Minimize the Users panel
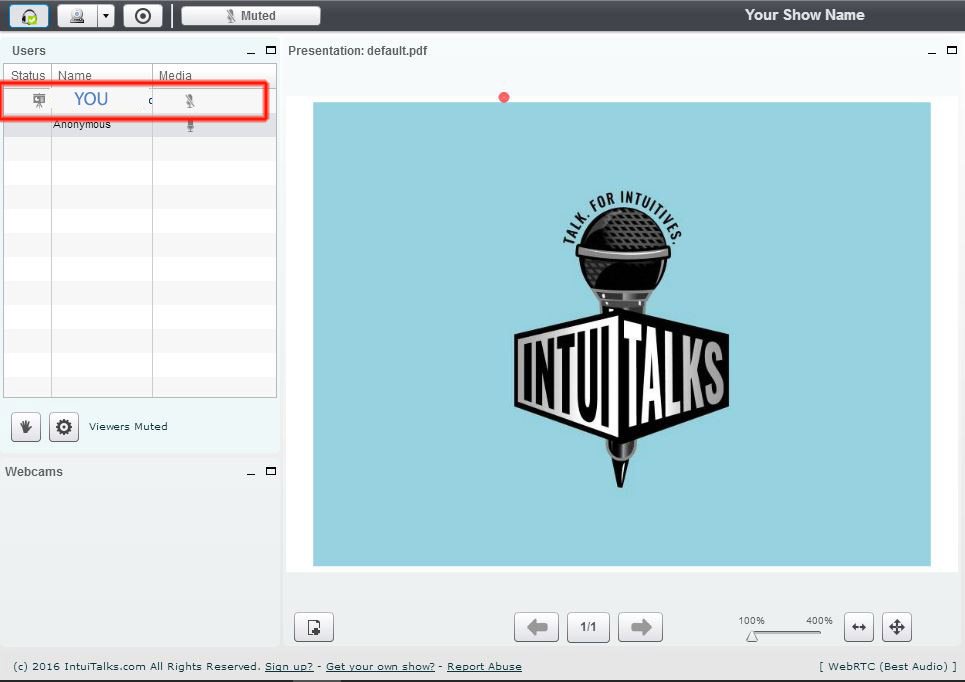Screen dimensions: 965x682 pos(250,52)
